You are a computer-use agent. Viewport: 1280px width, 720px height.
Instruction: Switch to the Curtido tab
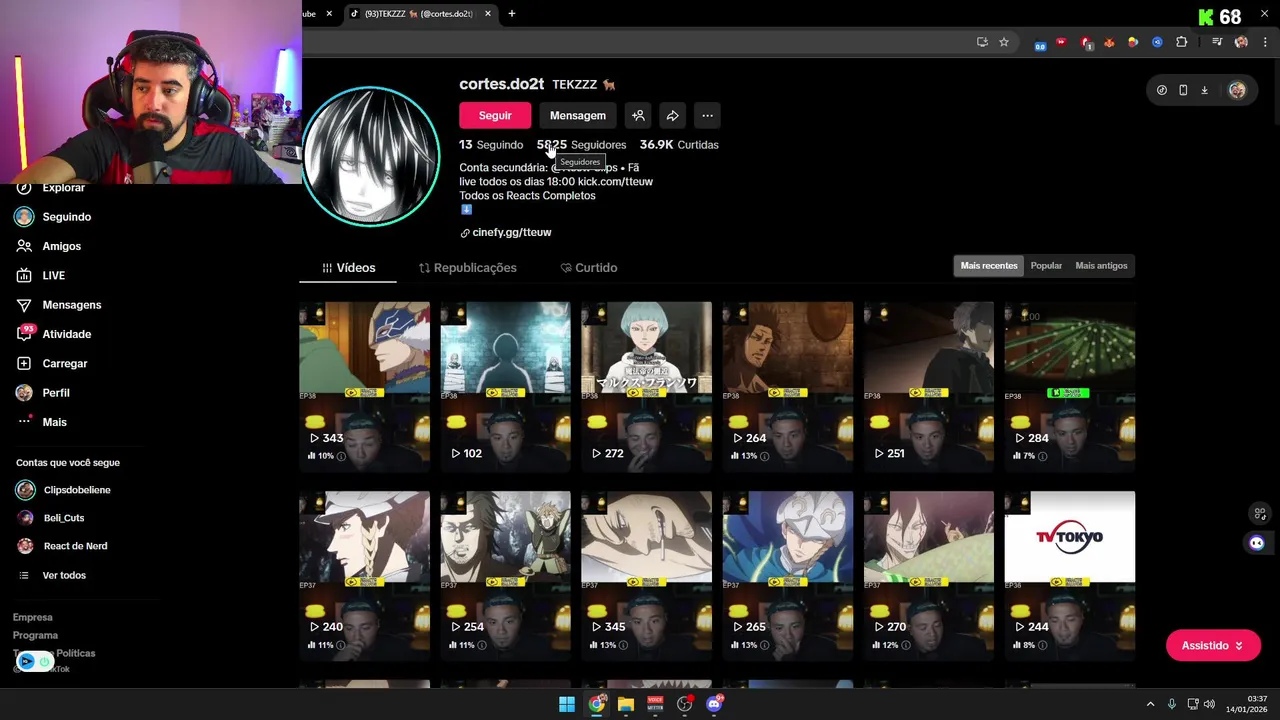coord(588,268)
